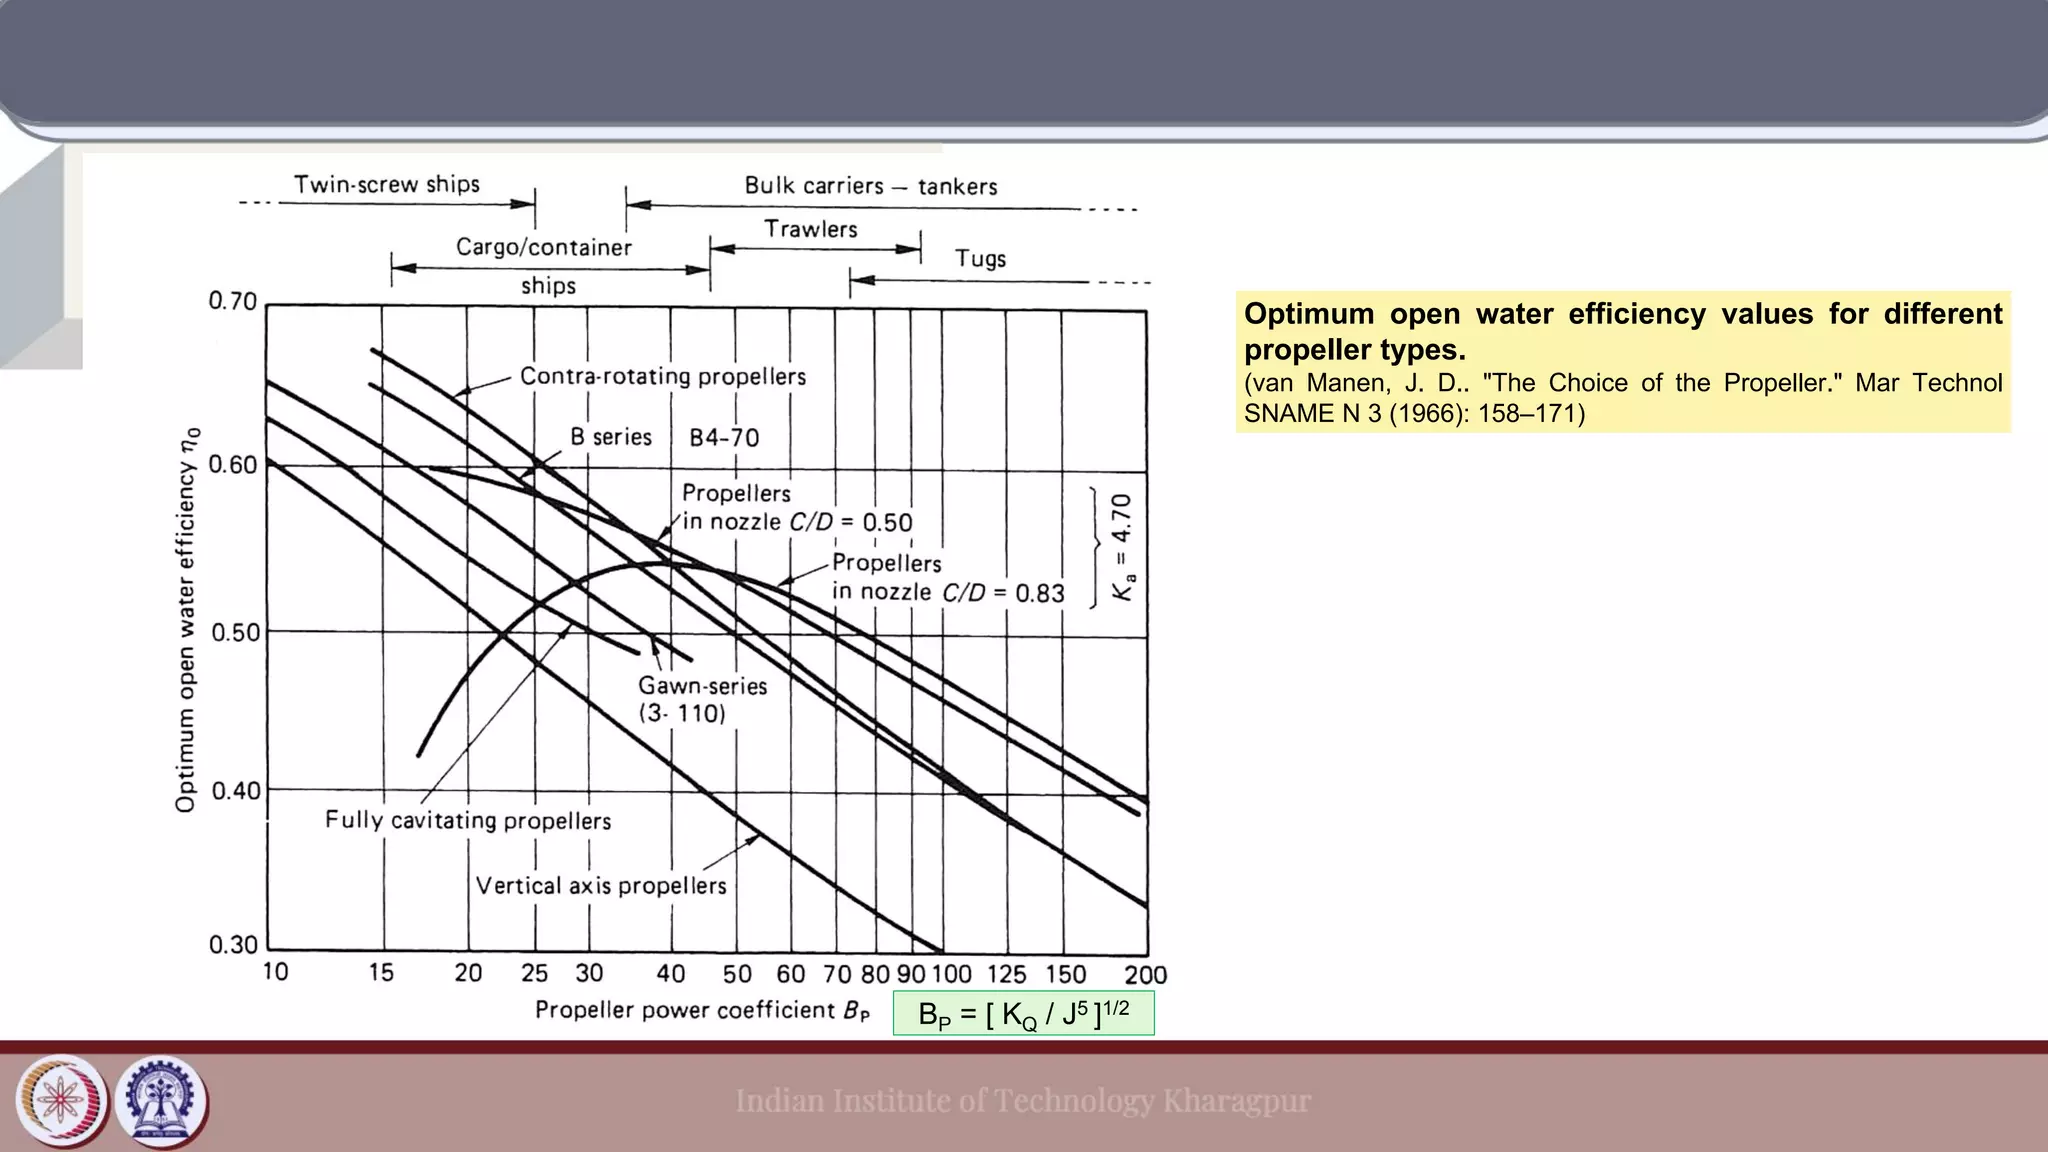The height and width of the screenshot is (1152, 2048).
Task: Click the BP formula green box
Action: tap(1023, 1013)
